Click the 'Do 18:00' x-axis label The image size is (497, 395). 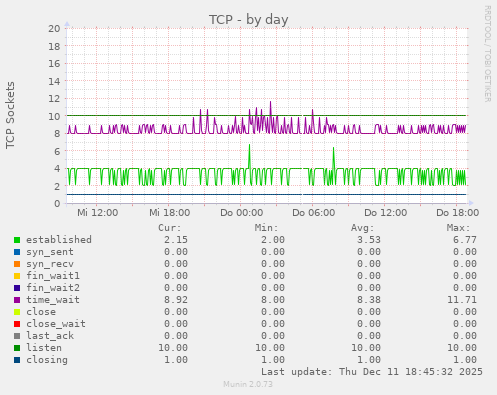coord(458,213)
